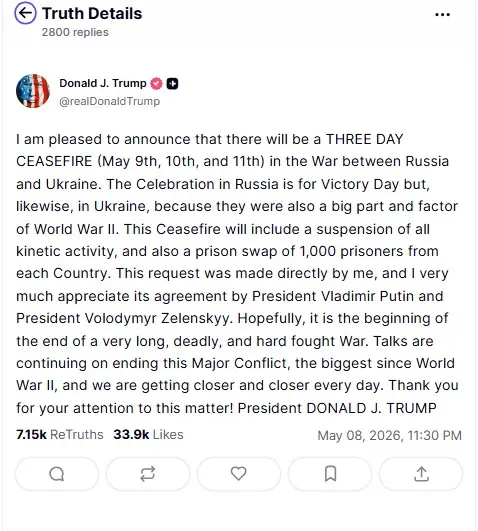Click the Donald J. Trump display name
The image size is (478, 531).
tap(103, 83)
